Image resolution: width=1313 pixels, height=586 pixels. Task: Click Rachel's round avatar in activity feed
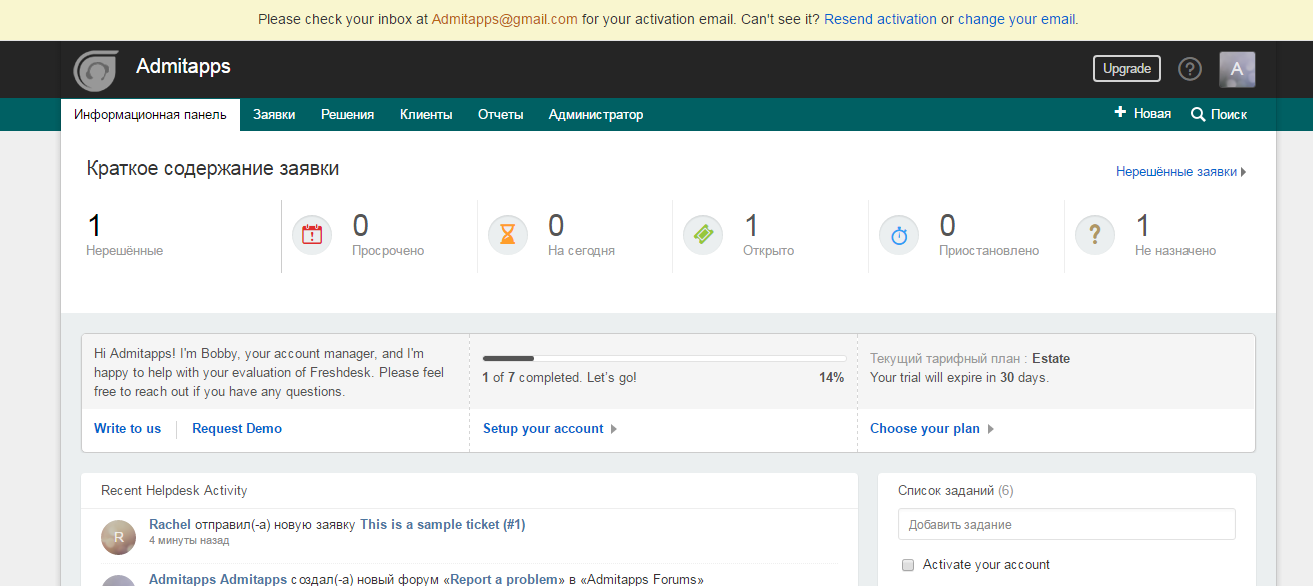point(119,537)
